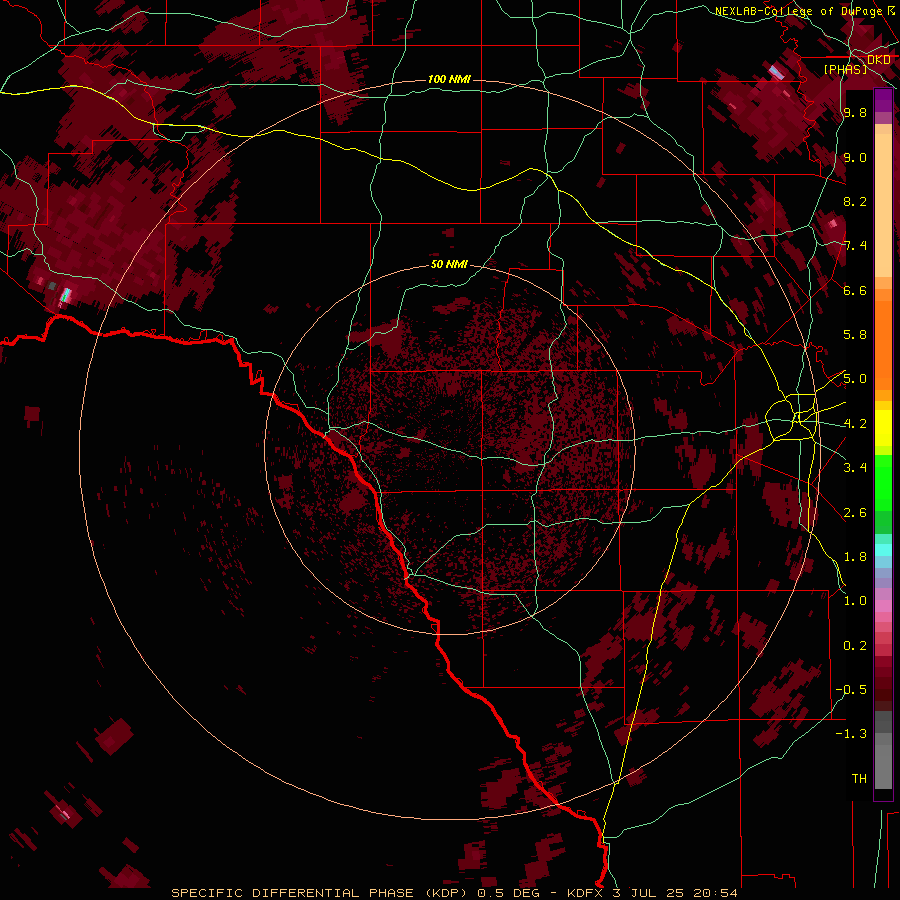The height and width of the screenshot is (900, 900).
Task: Click the cyan segment of color bar
Action: (883, 550)
